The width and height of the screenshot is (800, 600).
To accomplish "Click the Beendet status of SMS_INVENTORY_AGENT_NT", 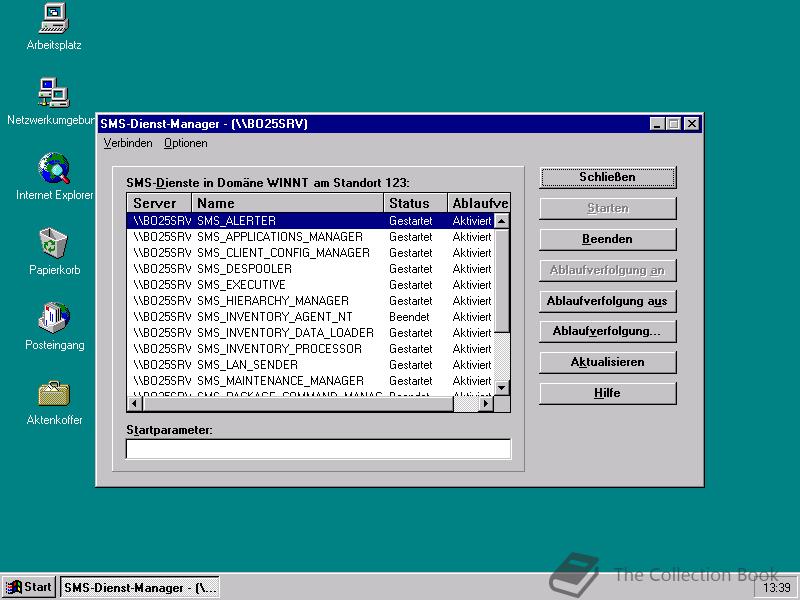I will pyautogui.click(x=409, y=317).
